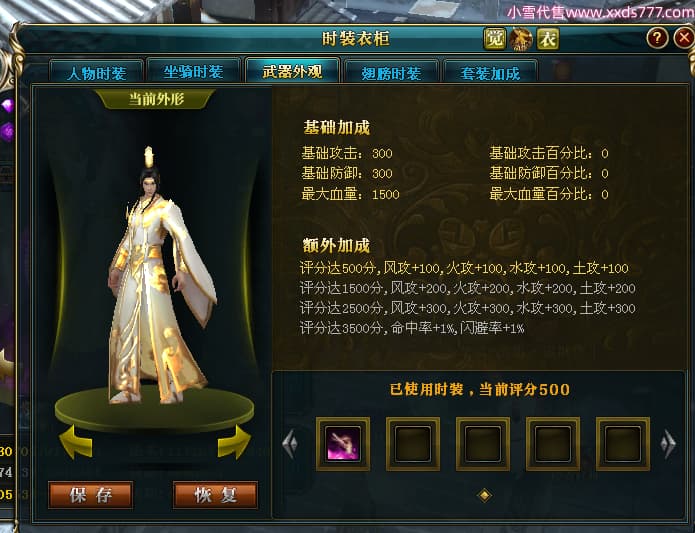Rotate character right with yellow arrow
This screenshot has height=533, width=695.
[234, 442]
